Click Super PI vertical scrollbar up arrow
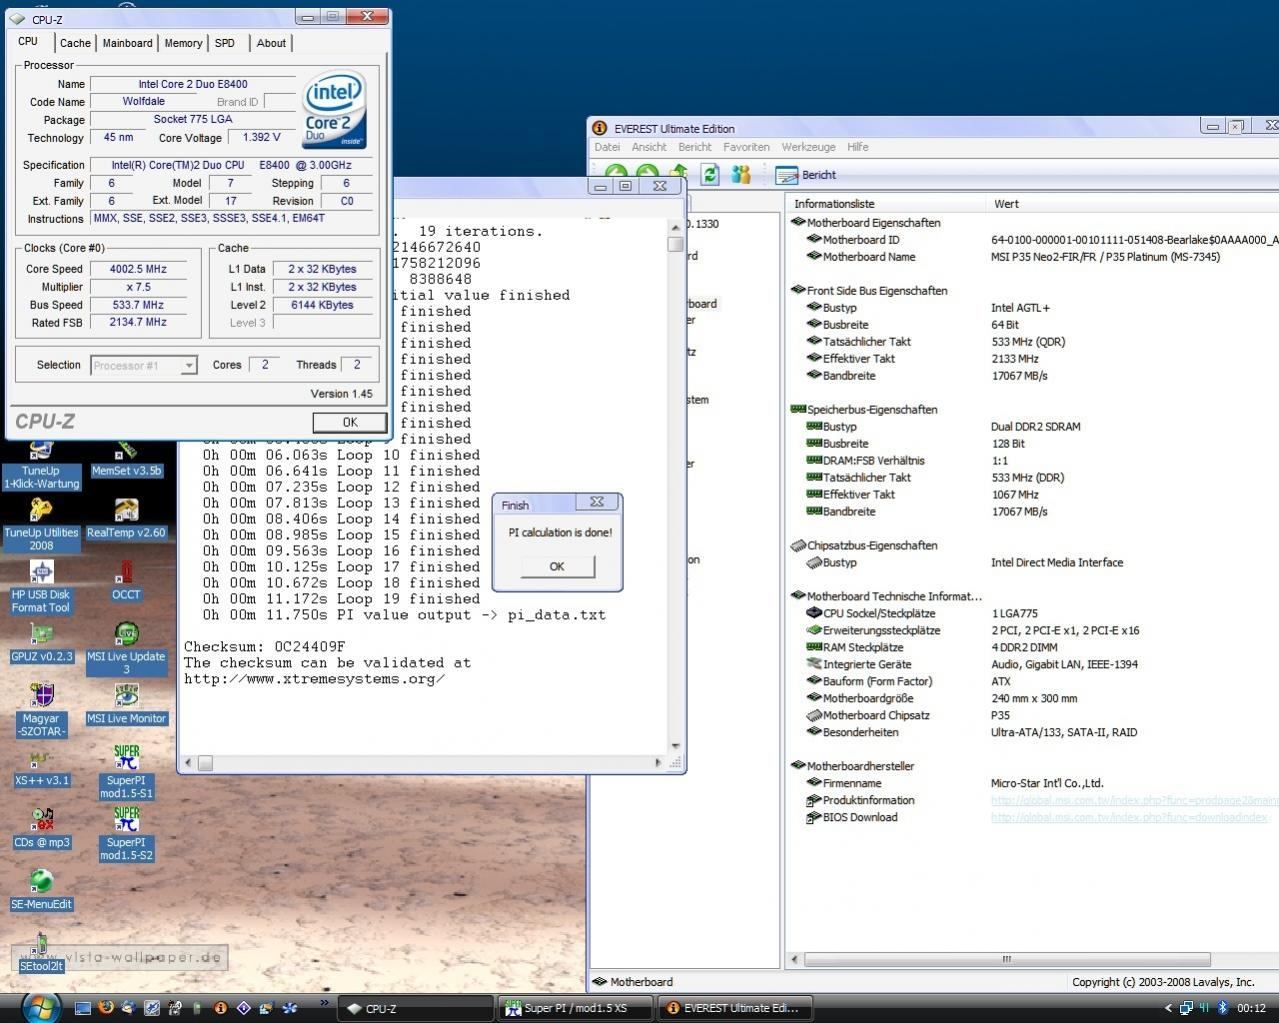Viewport: 1279px width, 1023px height. 676,226
